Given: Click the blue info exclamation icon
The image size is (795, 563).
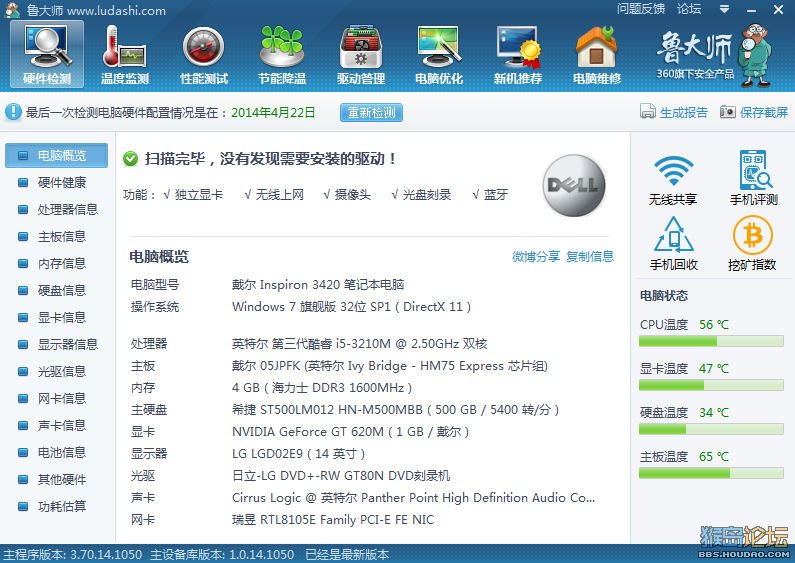Looking at the screenshot, I should 13,112.
